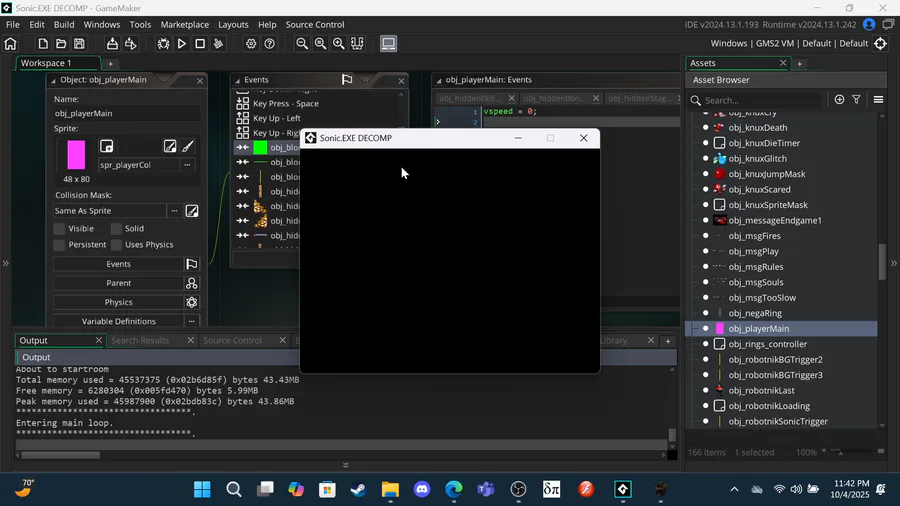Click the Events button in Object editor
Screen dimensions: 900x506
pyautogui.click(x=118, y=264)
